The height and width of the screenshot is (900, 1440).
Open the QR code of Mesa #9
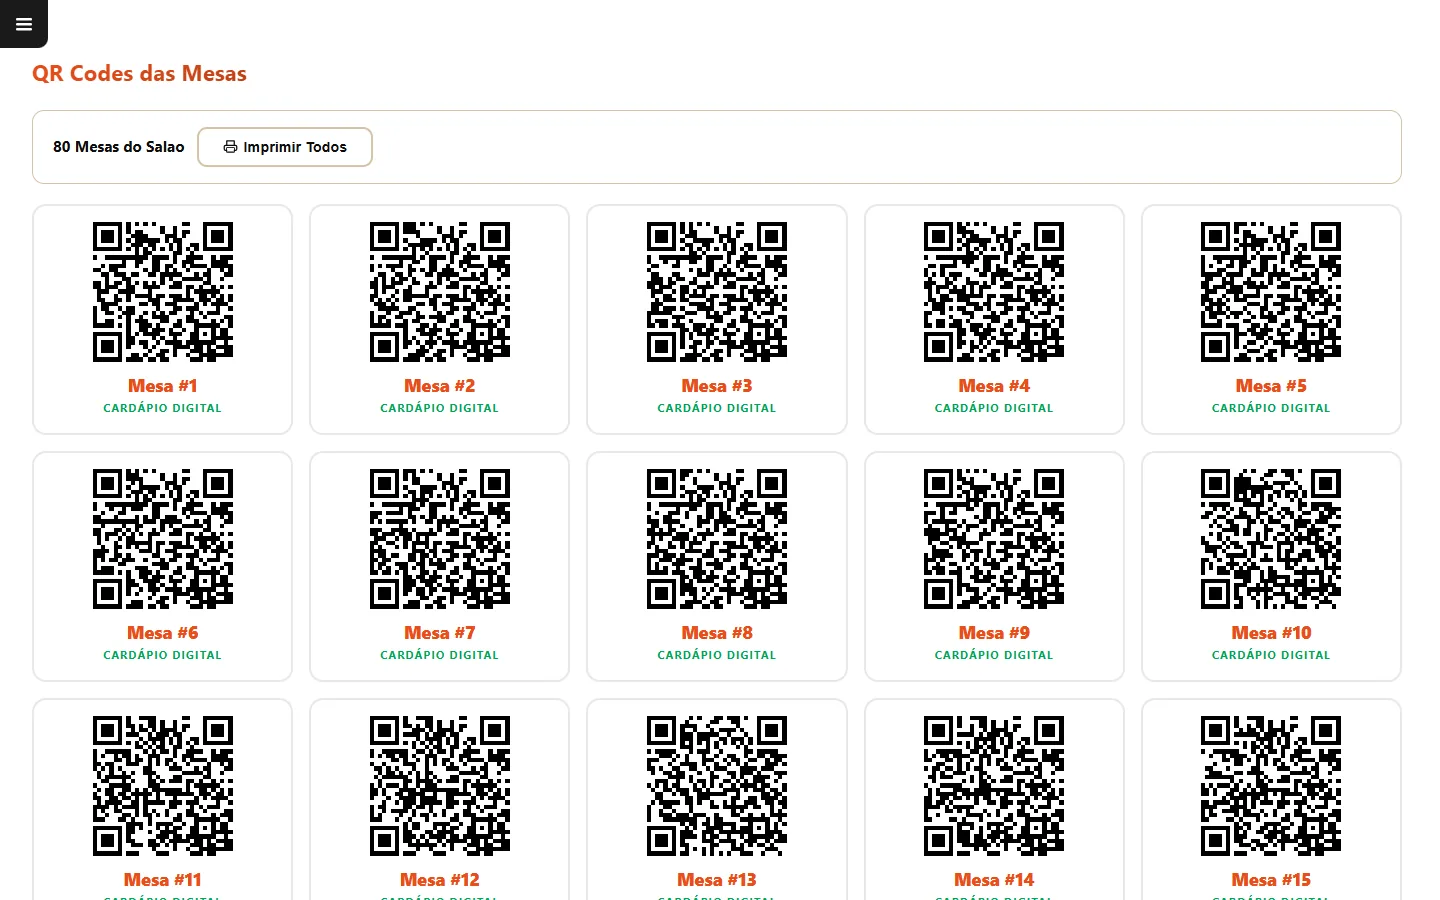tap(994, 539)
